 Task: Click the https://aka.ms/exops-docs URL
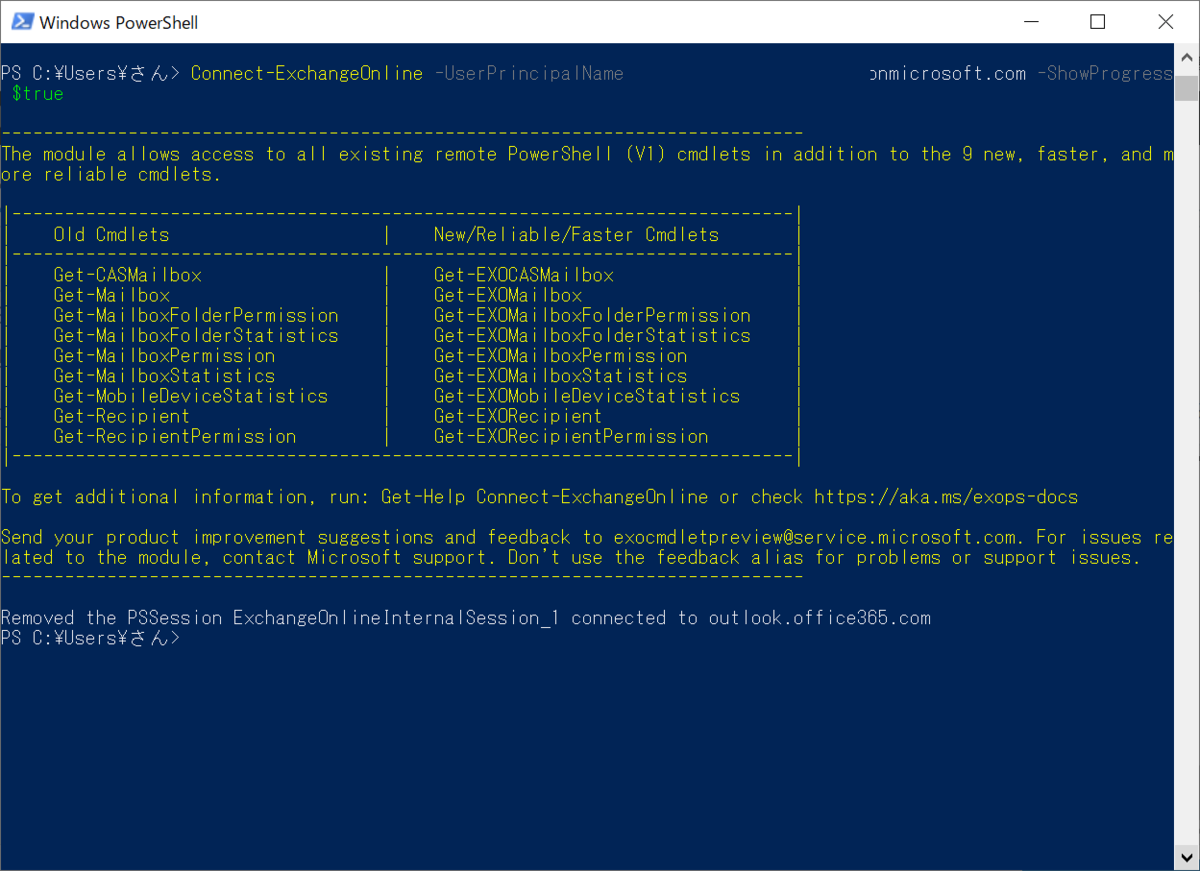click(x=946, y=497)
